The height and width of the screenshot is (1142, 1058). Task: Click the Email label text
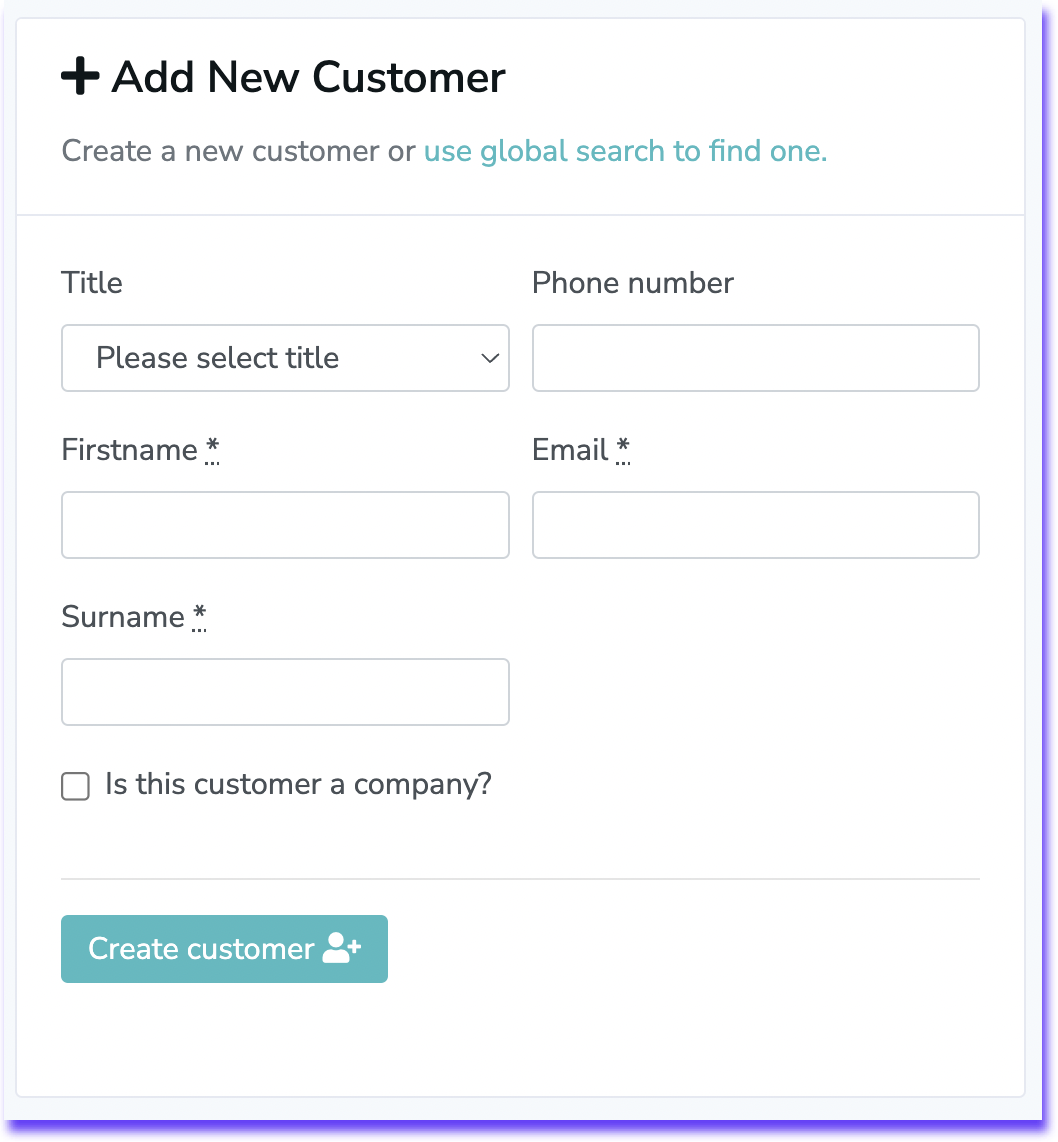(570, 449)
